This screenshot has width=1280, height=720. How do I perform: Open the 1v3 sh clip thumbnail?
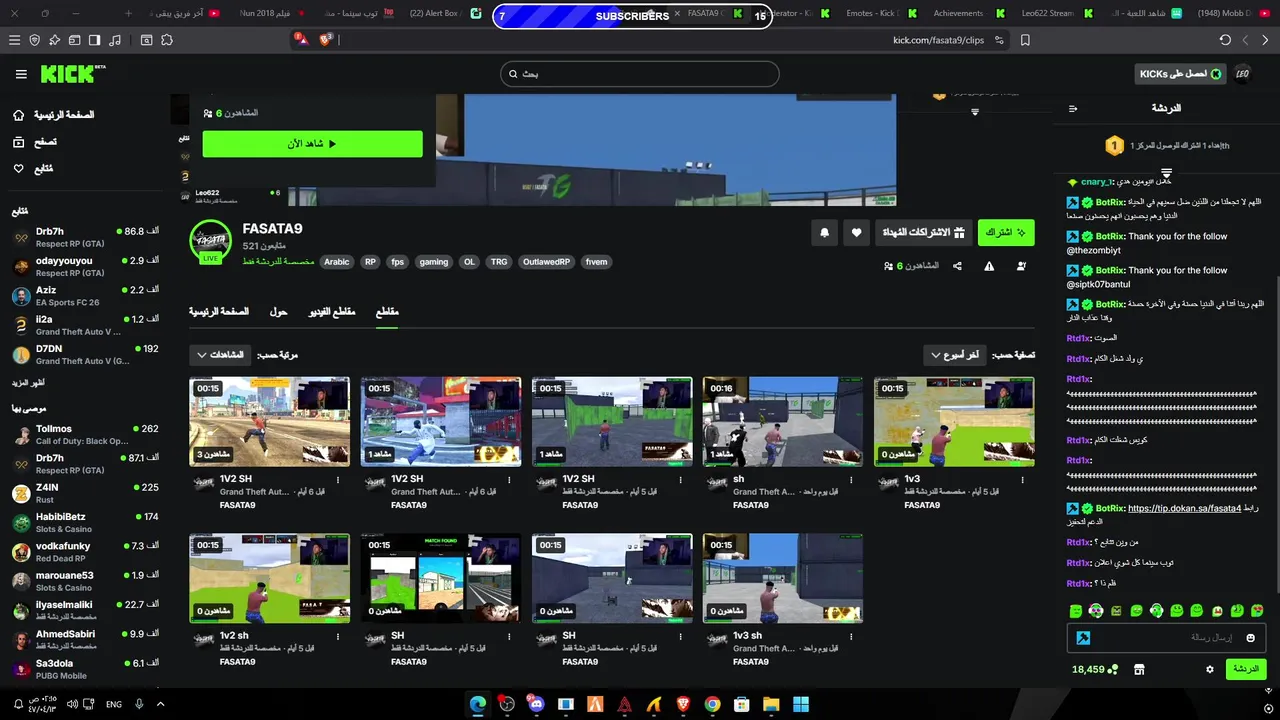(783, 579)
